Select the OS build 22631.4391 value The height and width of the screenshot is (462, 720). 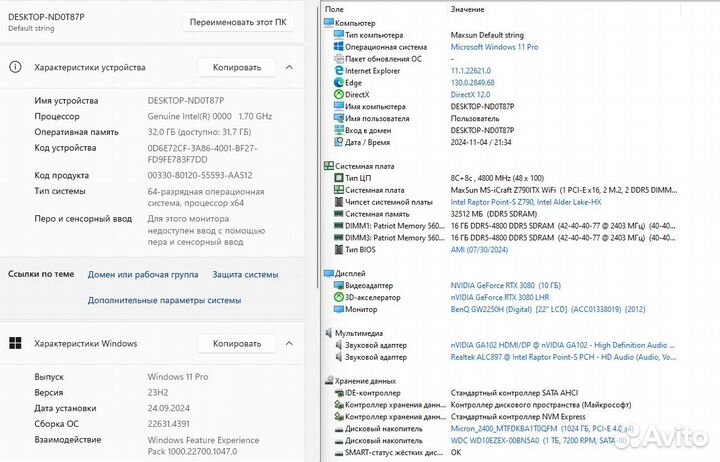tap(169, 423)
